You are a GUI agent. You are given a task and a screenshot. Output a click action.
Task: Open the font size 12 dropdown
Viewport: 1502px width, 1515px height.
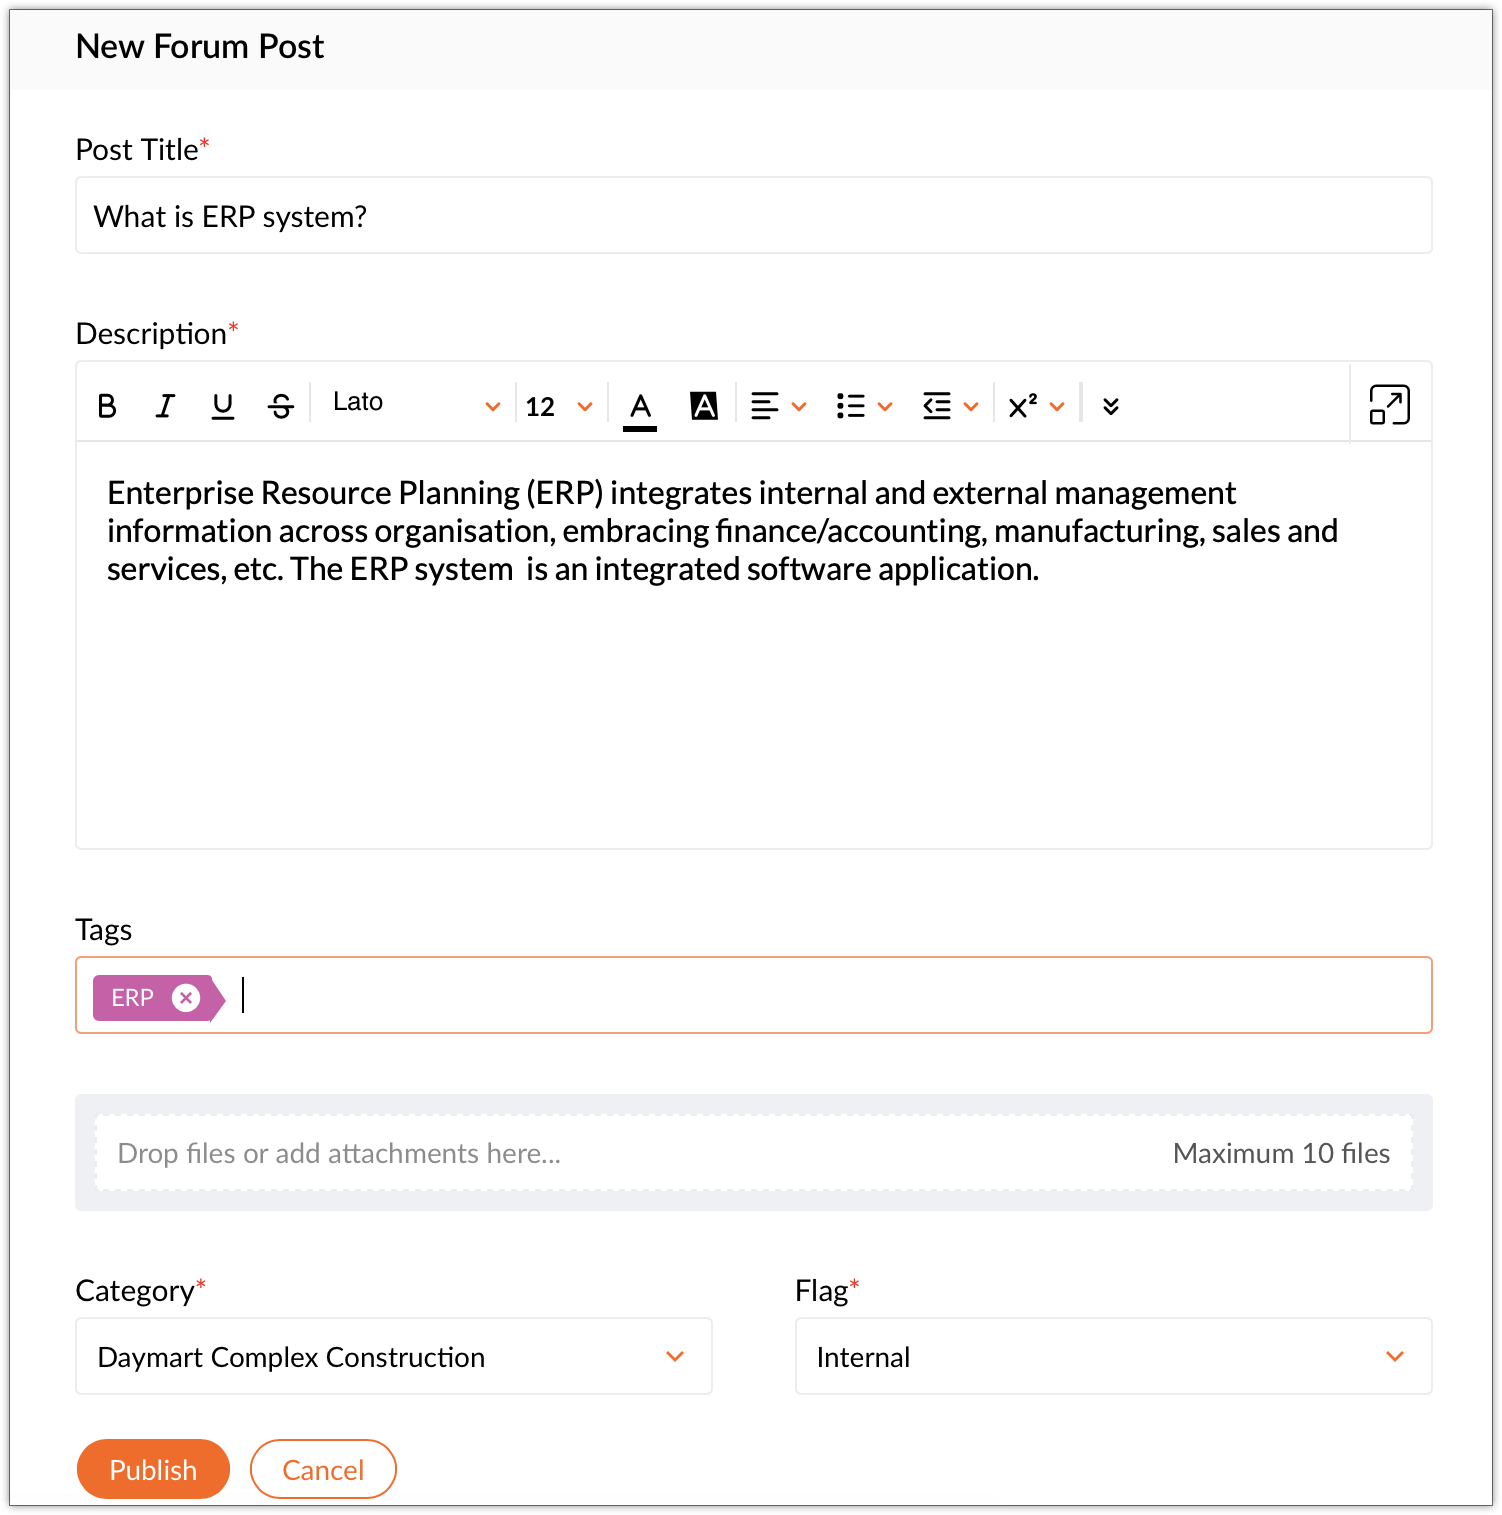click(x=559, y=406)
